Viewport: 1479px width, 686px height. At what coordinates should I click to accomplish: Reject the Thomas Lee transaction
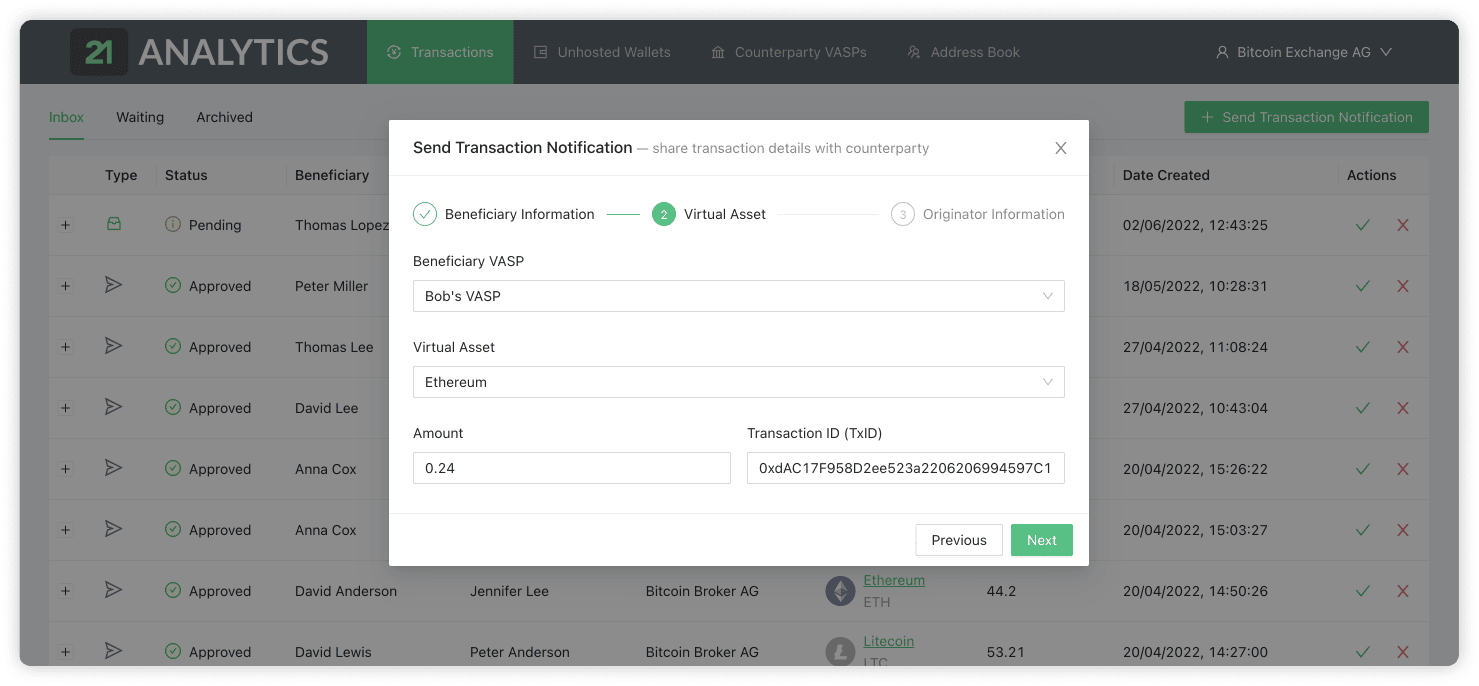pos(1403,347)
